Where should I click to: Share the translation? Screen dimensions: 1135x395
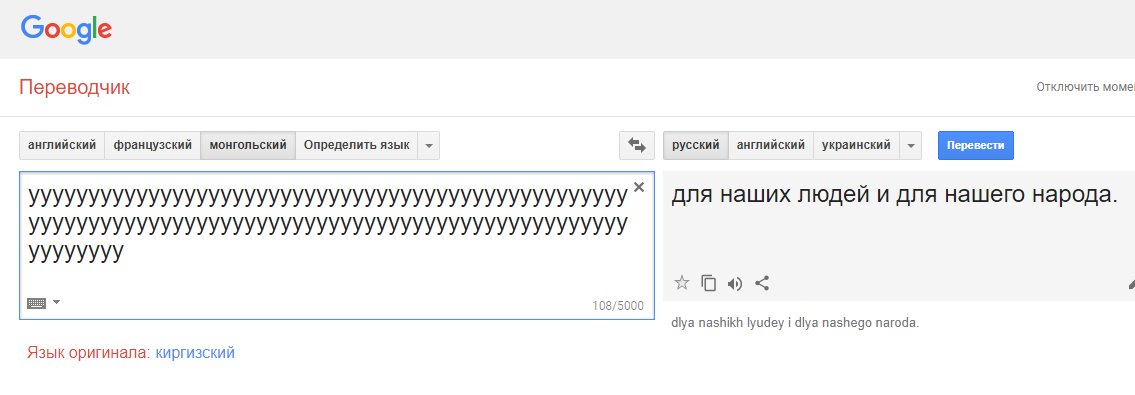[x=761, y=283]
